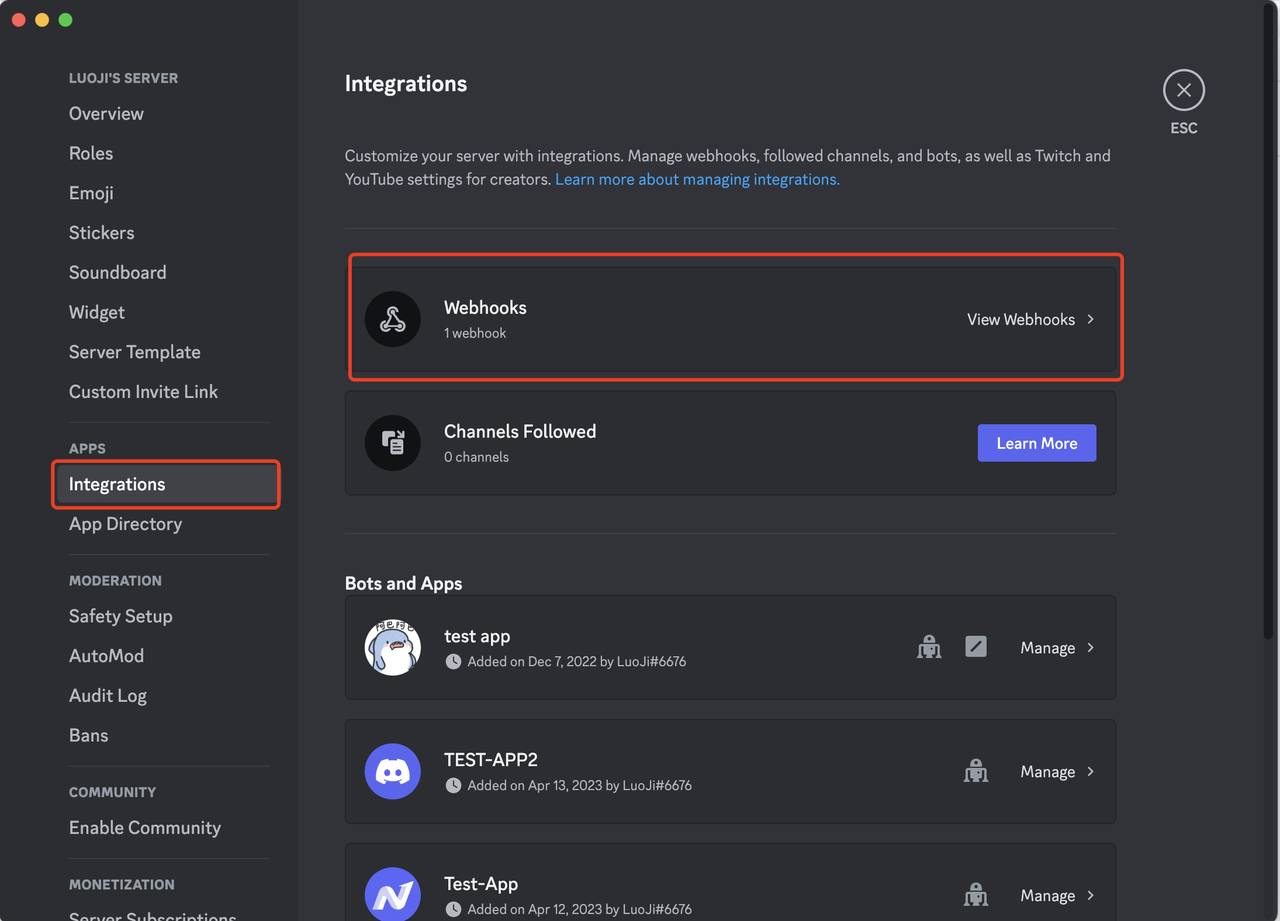Click the Test-App N logo avatar

[393, 895]
